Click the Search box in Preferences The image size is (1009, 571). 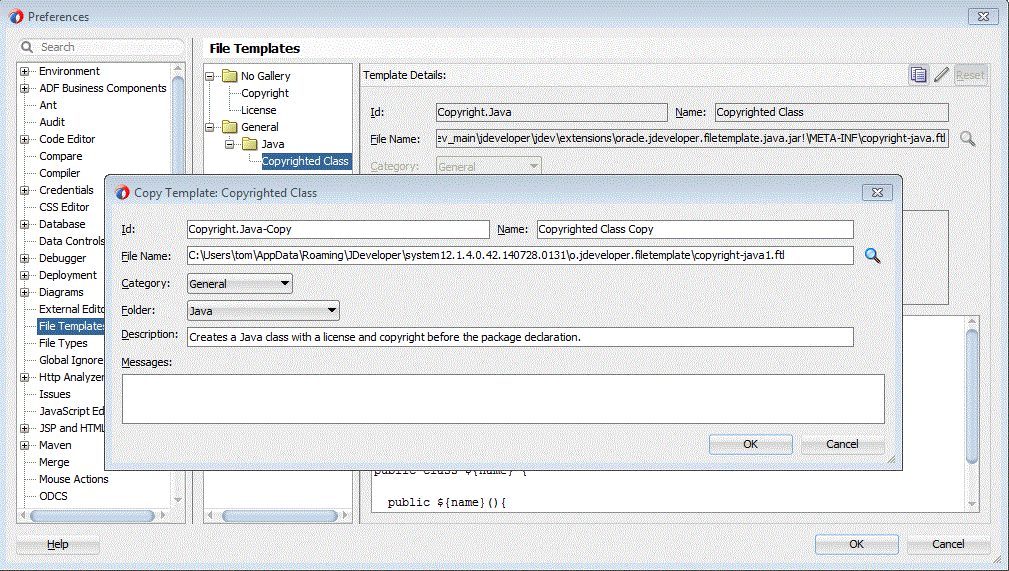[102, 47]
